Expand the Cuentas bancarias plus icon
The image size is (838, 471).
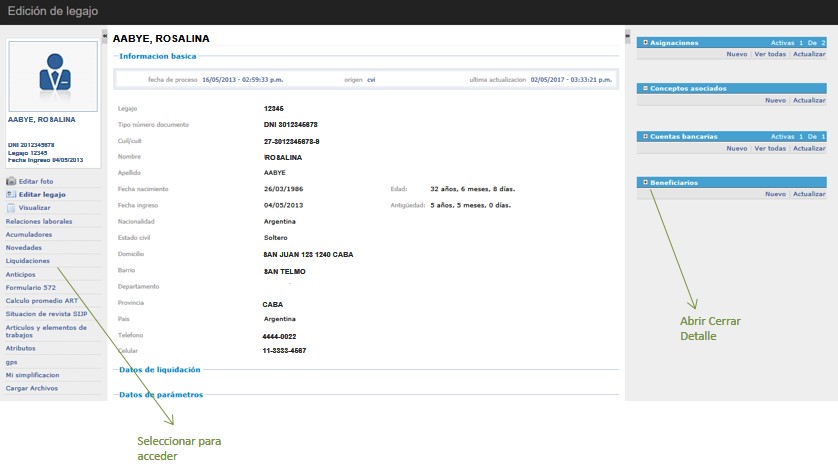(x=646, y=136)
